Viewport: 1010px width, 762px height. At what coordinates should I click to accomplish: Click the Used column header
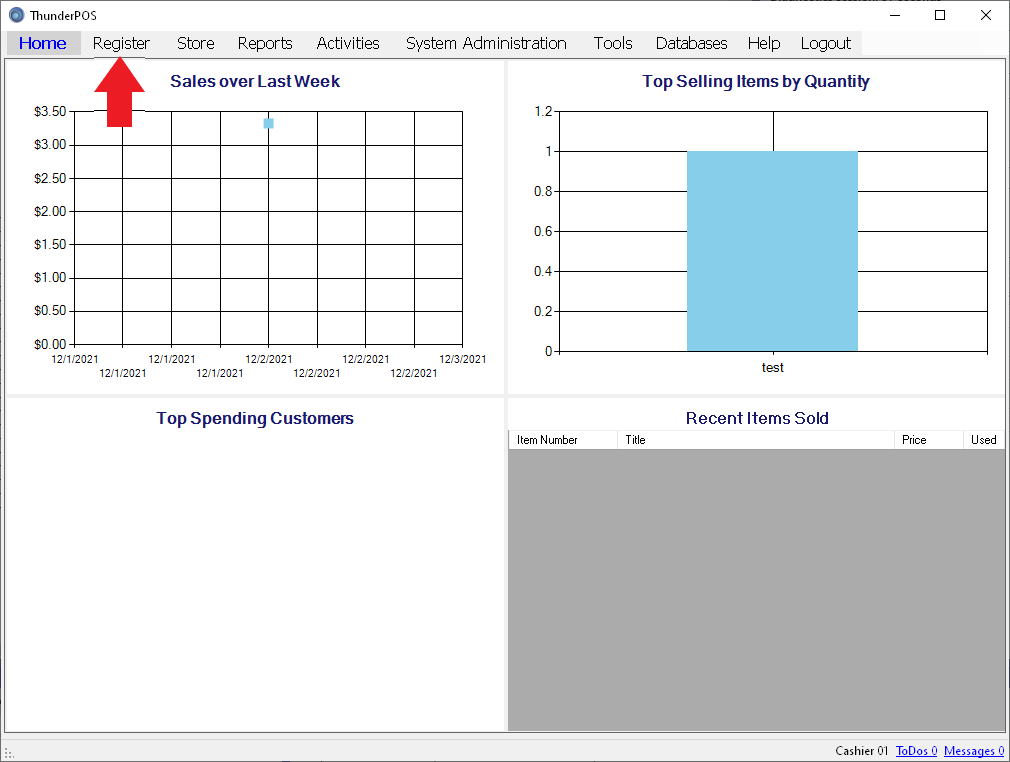(x=983, y=440)
